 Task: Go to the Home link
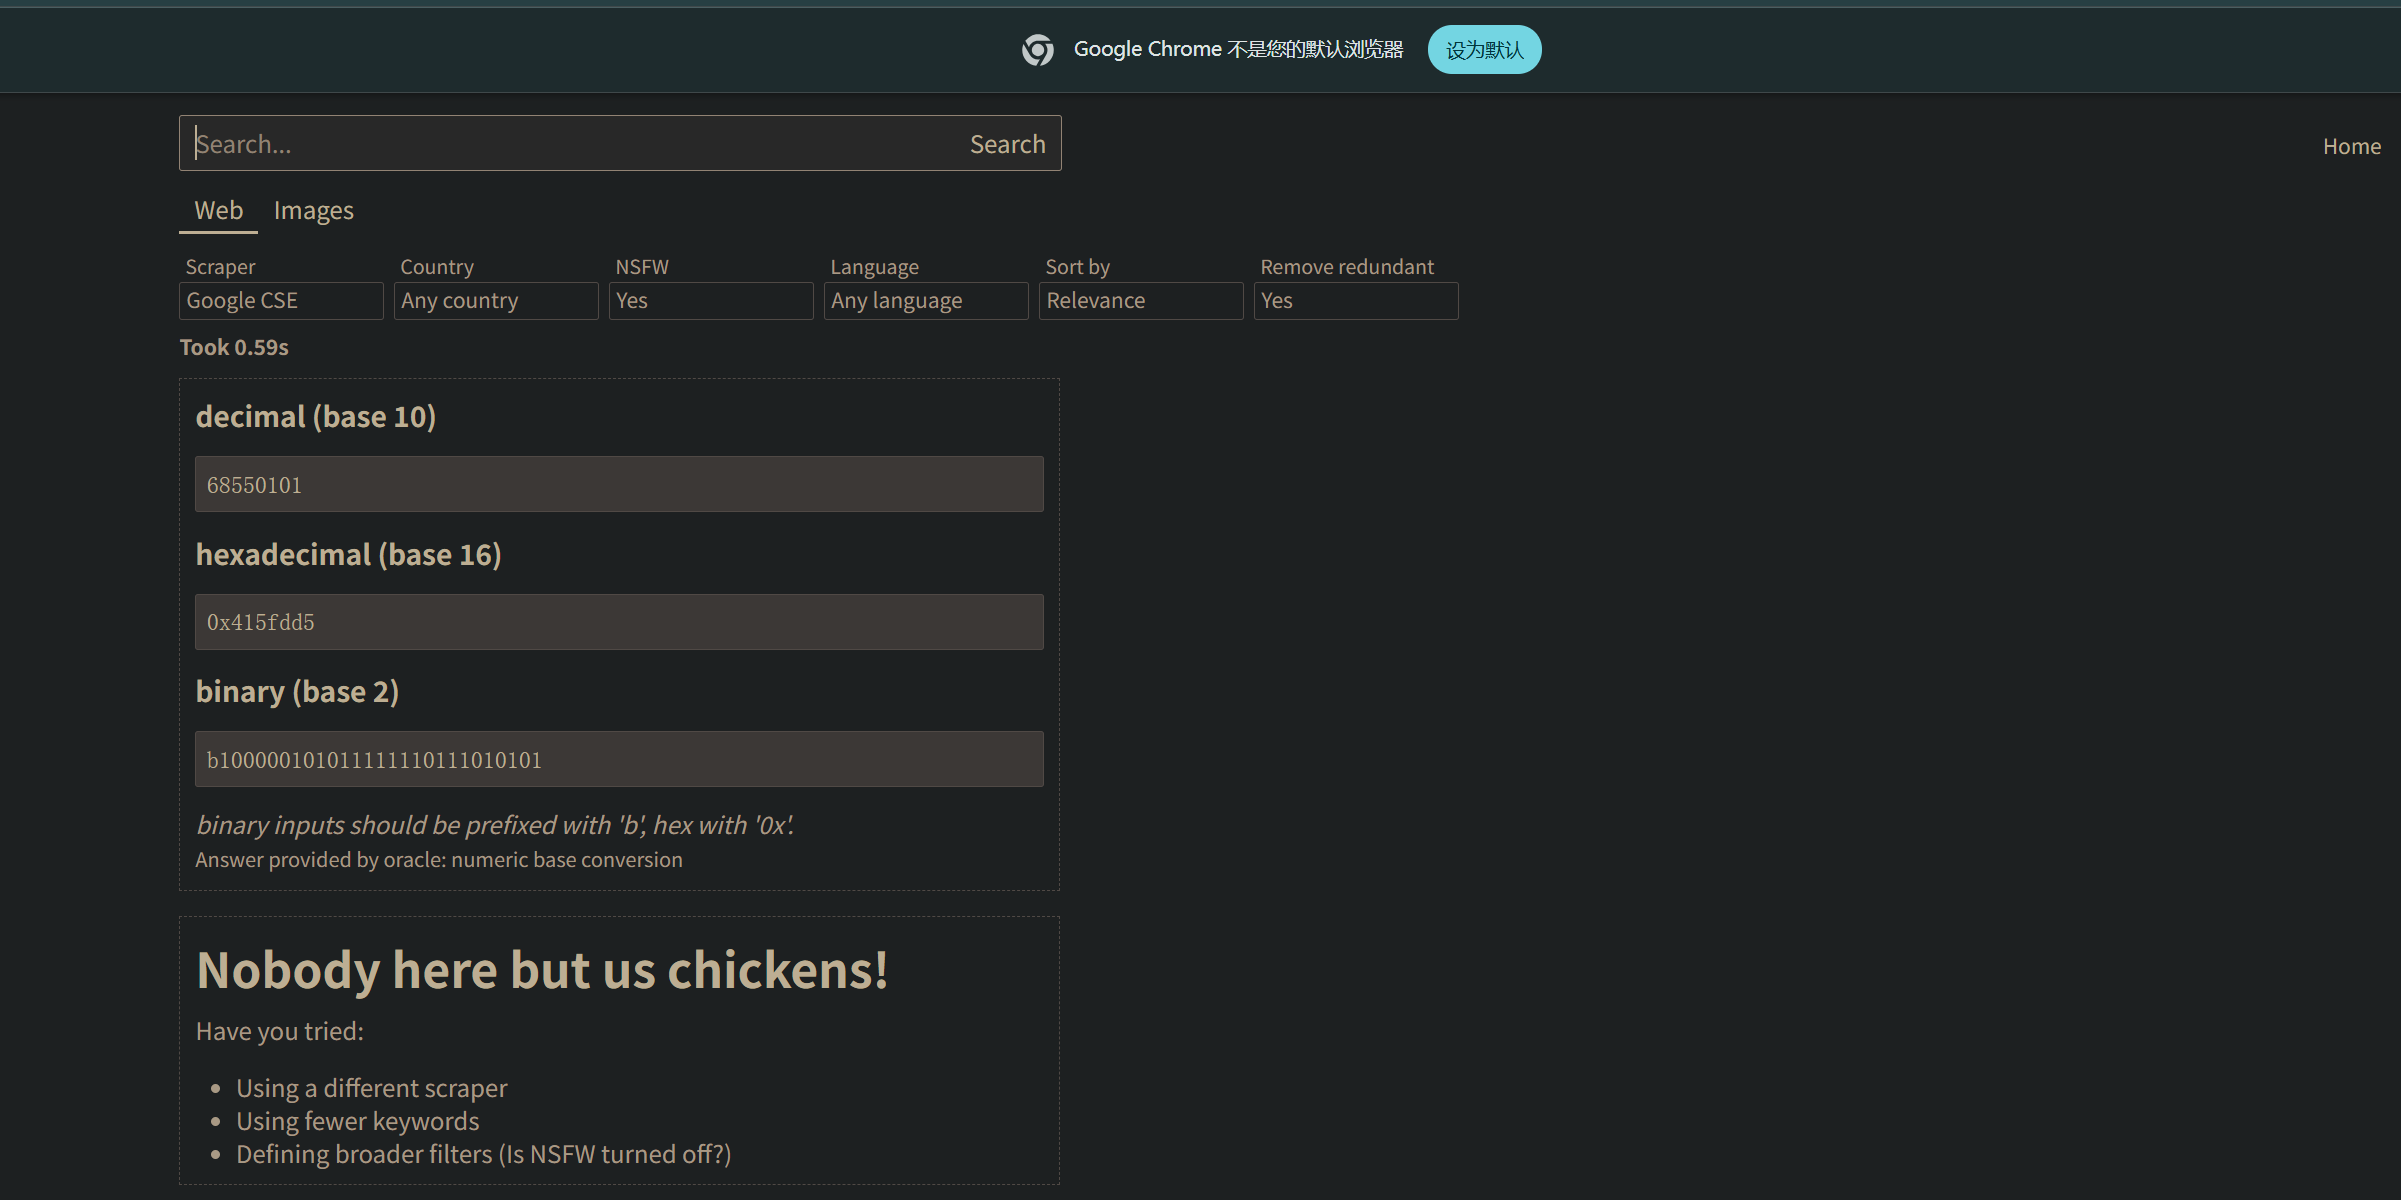pyautogui.click(x=2351, y=147)
